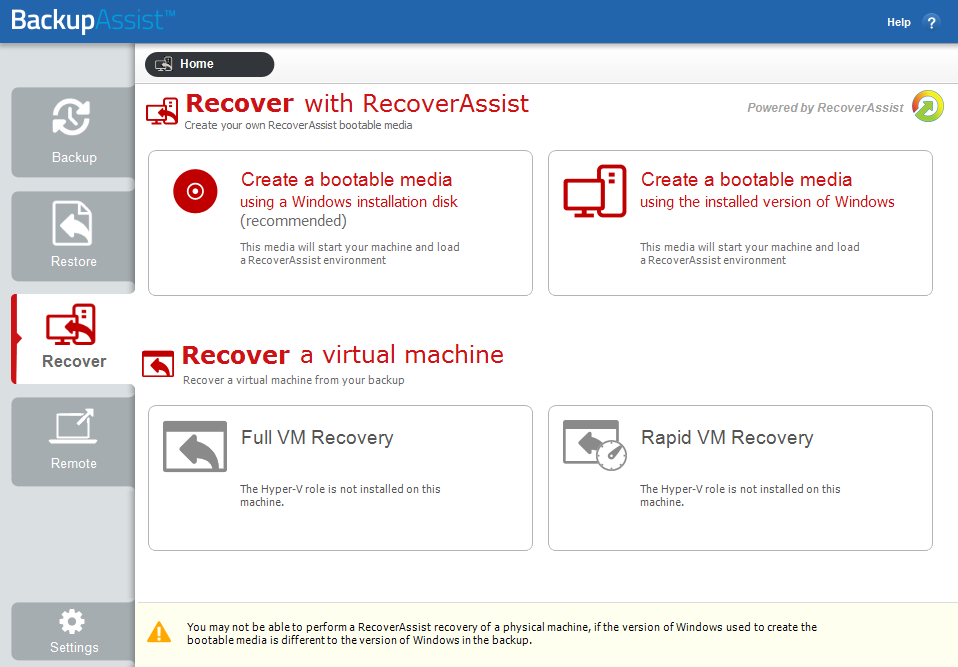Open Settings from the sidebar
958x667 pixels.
73,632
